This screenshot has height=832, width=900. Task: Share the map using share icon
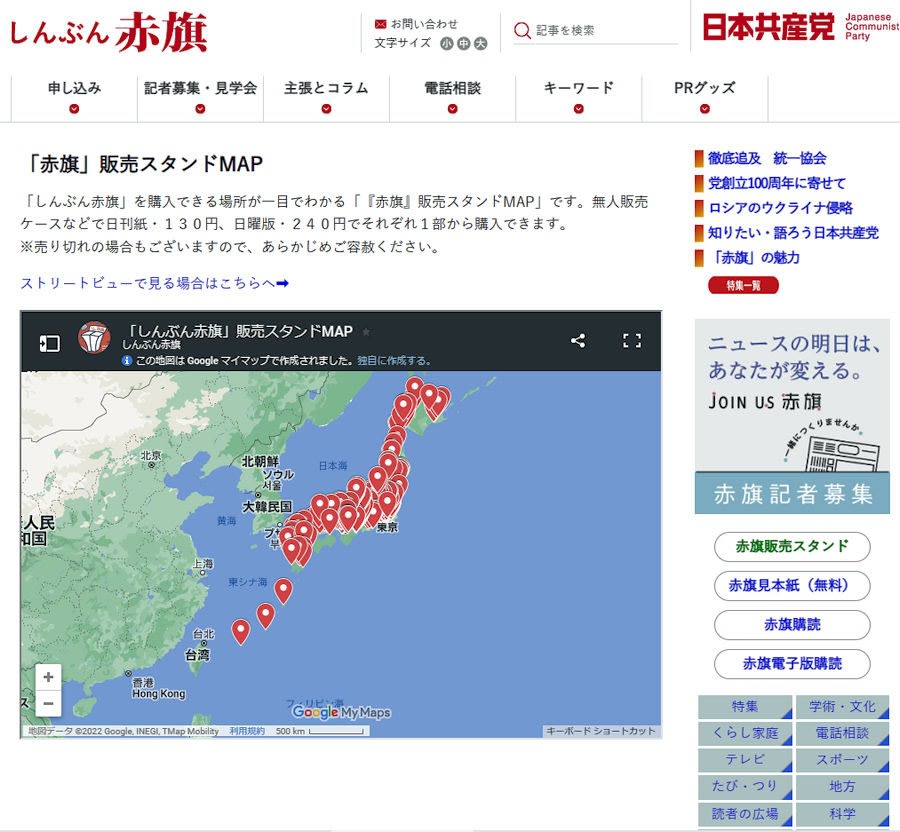(578, 341)
